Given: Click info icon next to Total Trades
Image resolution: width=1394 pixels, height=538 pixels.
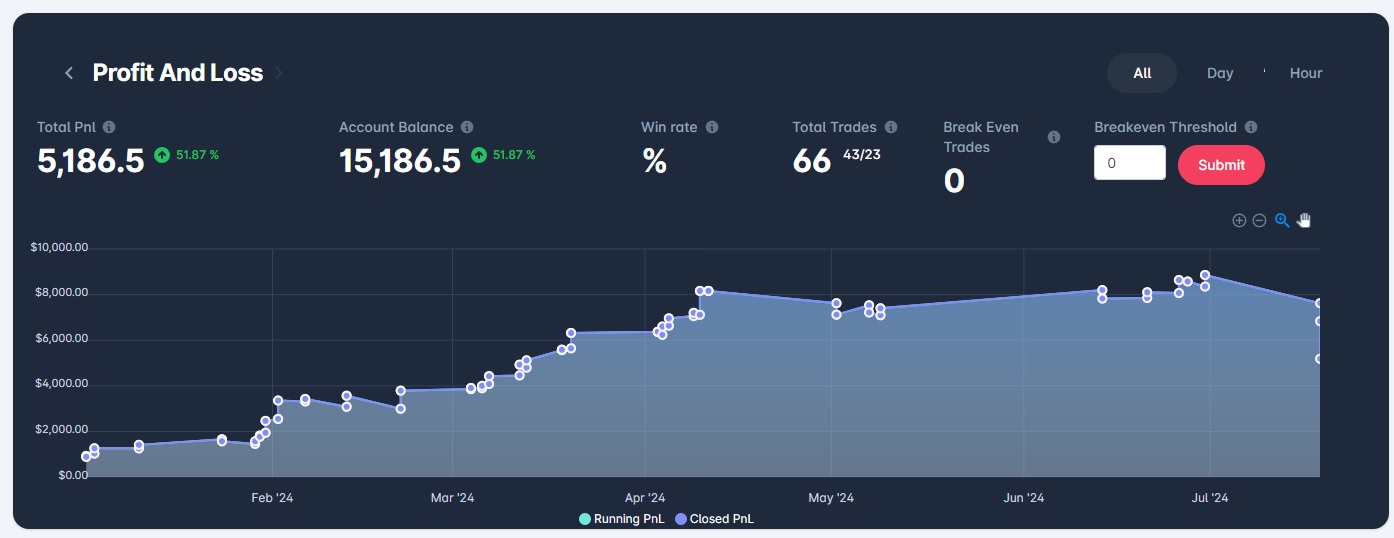Looking at the screenshot, I should coord(891,127).
